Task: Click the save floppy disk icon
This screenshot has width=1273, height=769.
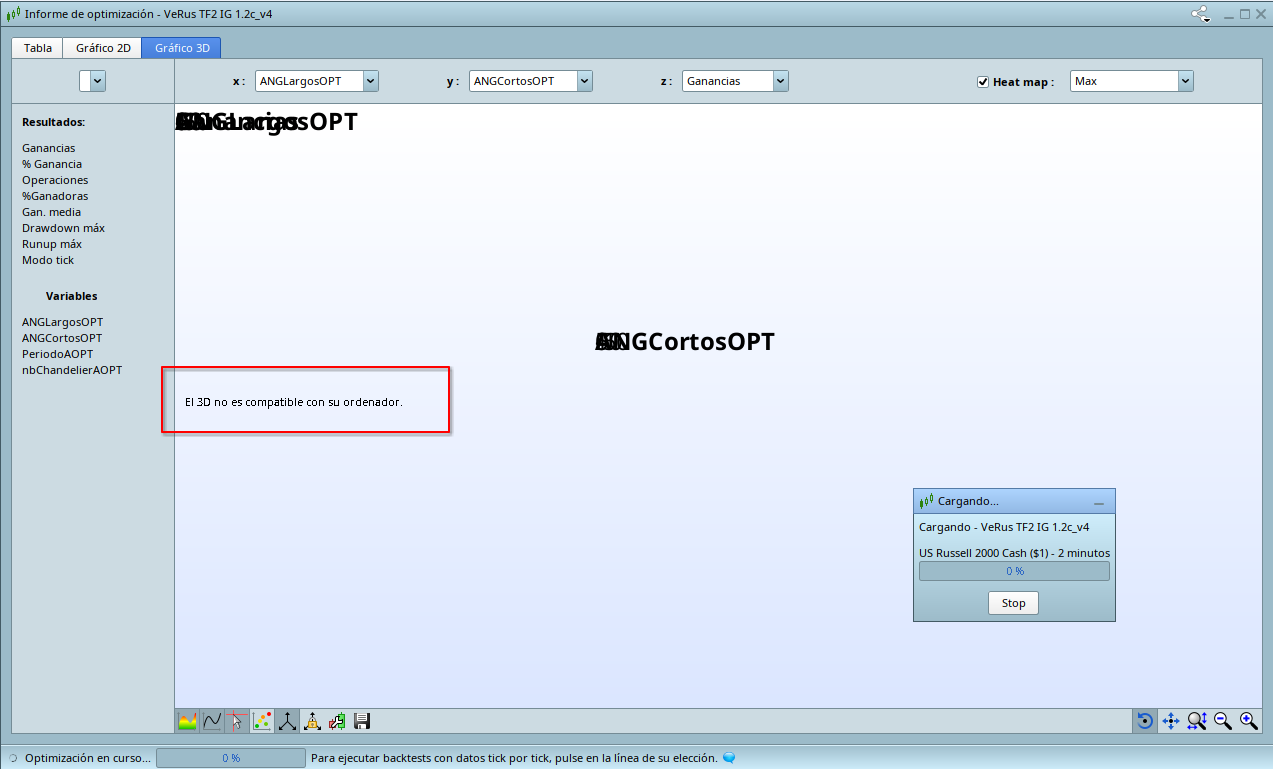Action: [x=362, y=721]
